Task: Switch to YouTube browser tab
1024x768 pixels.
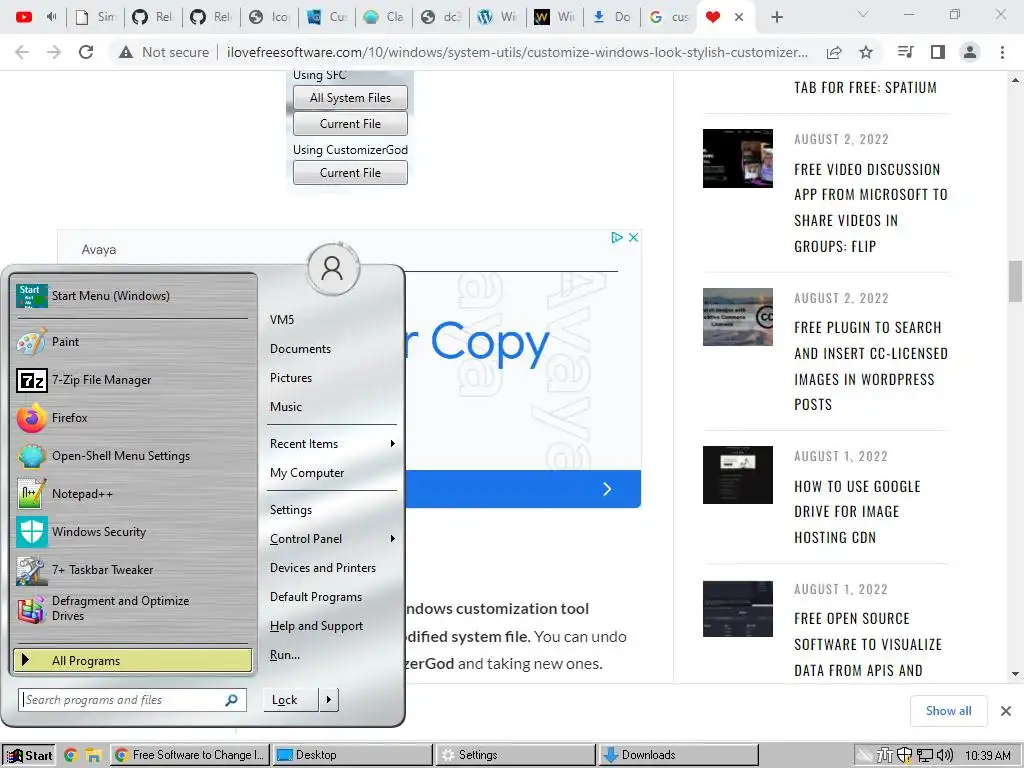Action: [x=24, y=17]
